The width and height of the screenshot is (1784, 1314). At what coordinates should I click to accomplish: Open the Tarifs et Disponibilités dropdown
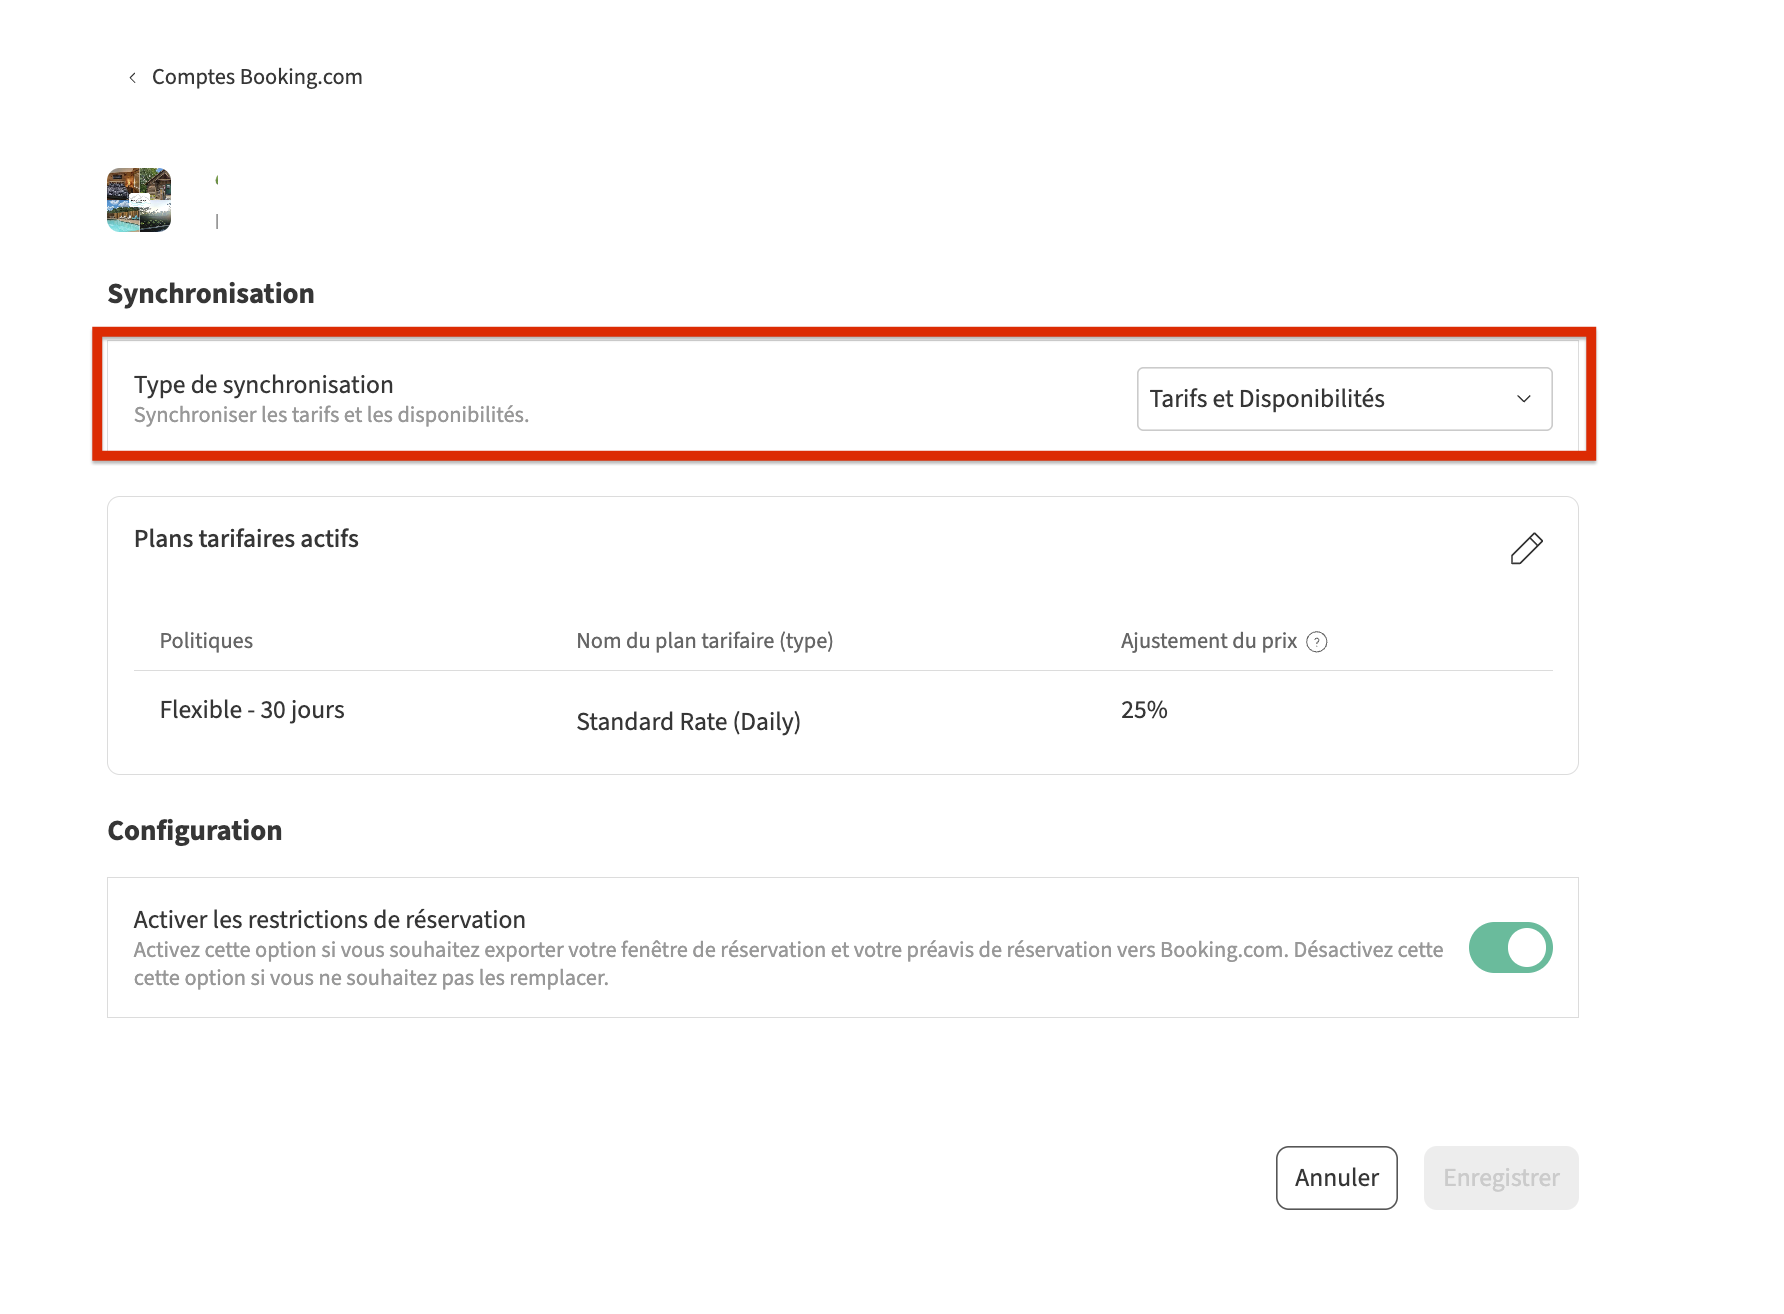click(x=1343, y=399)
